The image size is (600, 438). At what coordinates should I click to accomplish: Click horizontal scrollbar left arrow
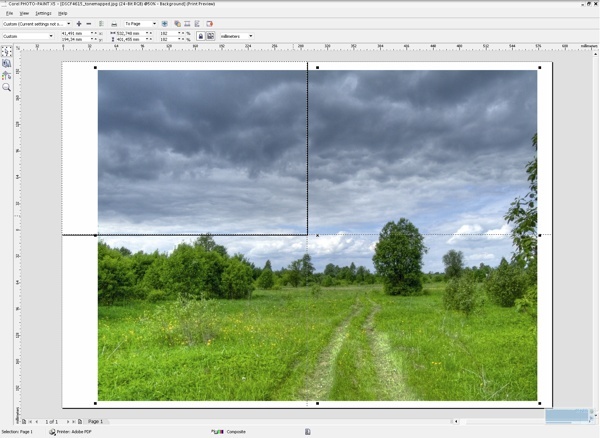[x=456, y=421]
